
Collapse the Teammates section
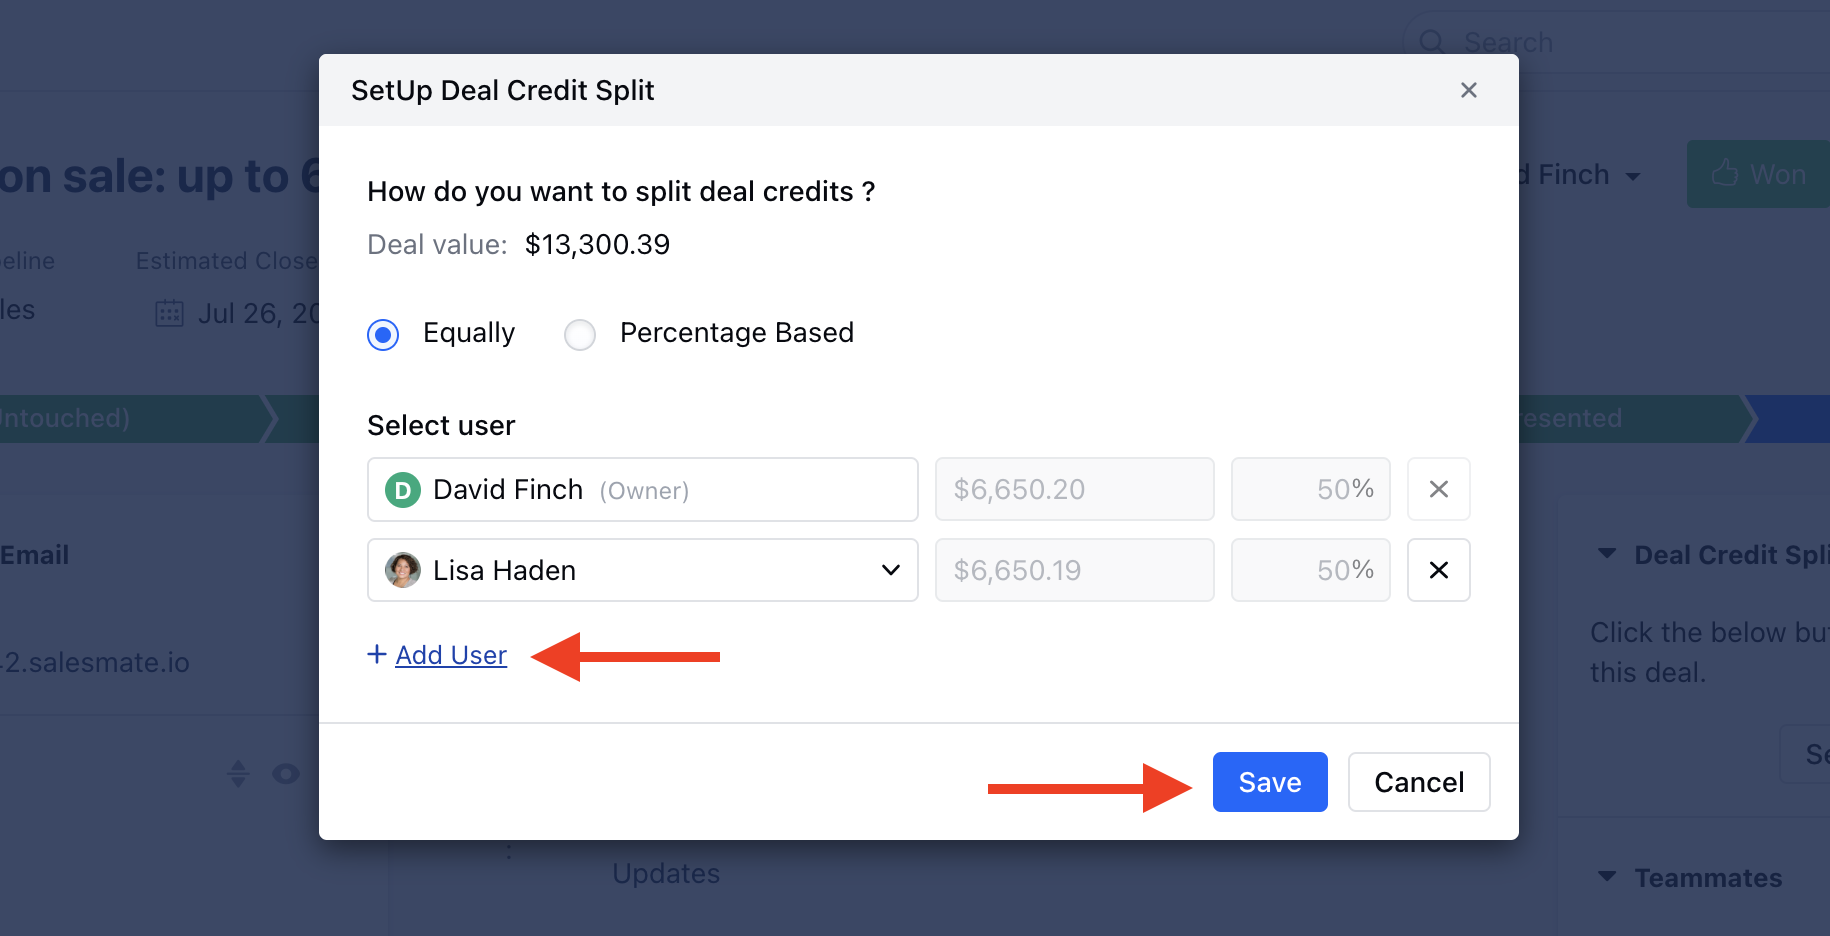(1607, 877)
